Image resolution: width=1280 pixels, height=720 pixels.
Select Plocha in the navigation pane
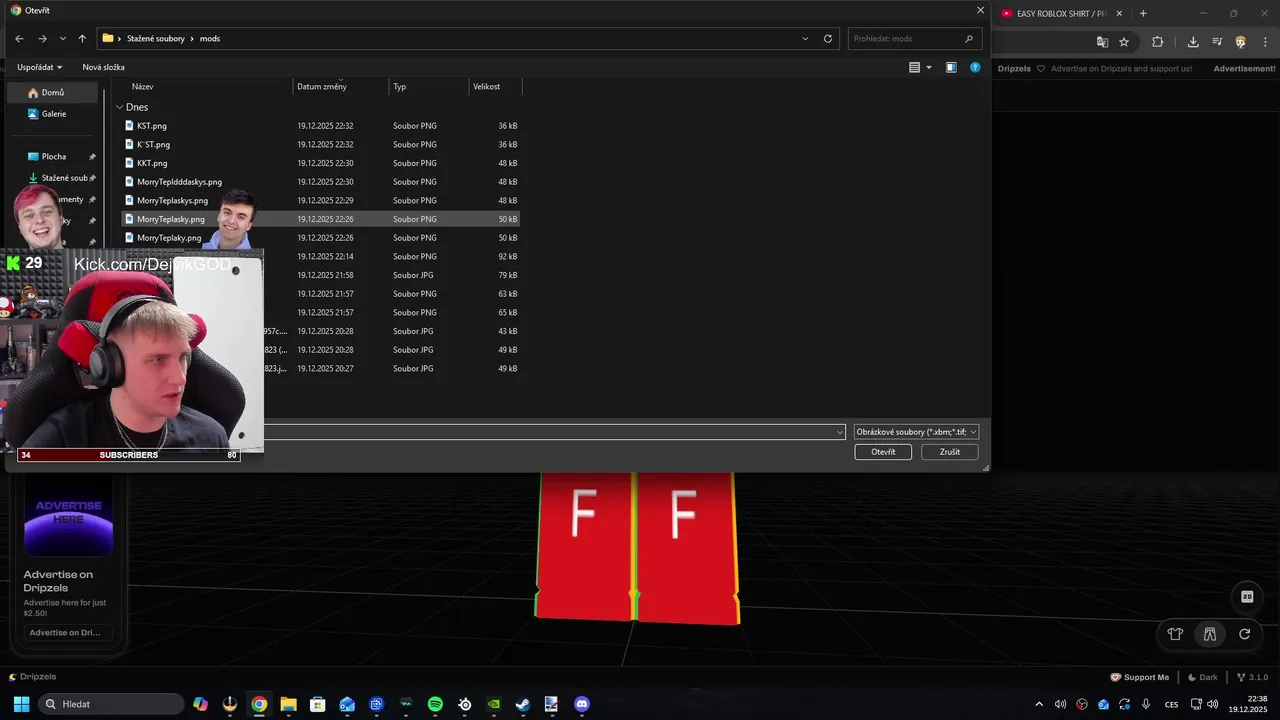pos(54,157)
